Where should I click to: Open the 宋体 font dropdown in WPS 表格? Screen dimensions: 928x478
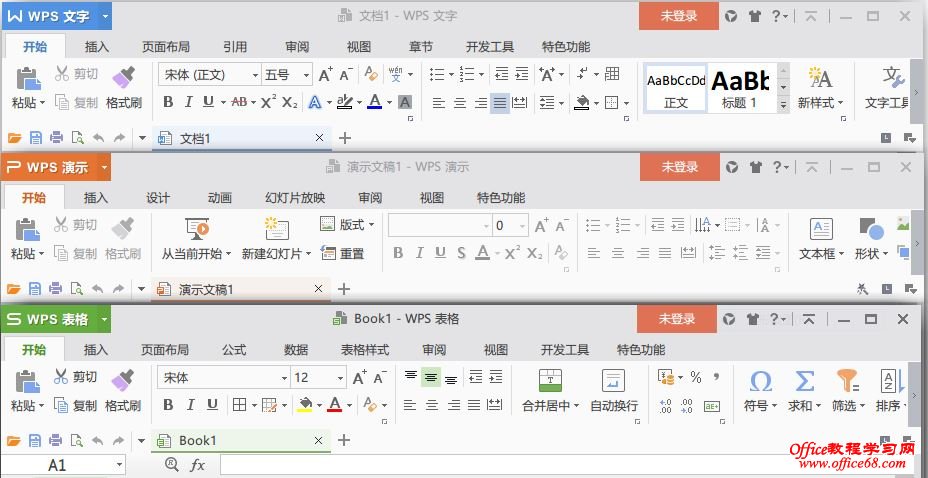point(284,378)
